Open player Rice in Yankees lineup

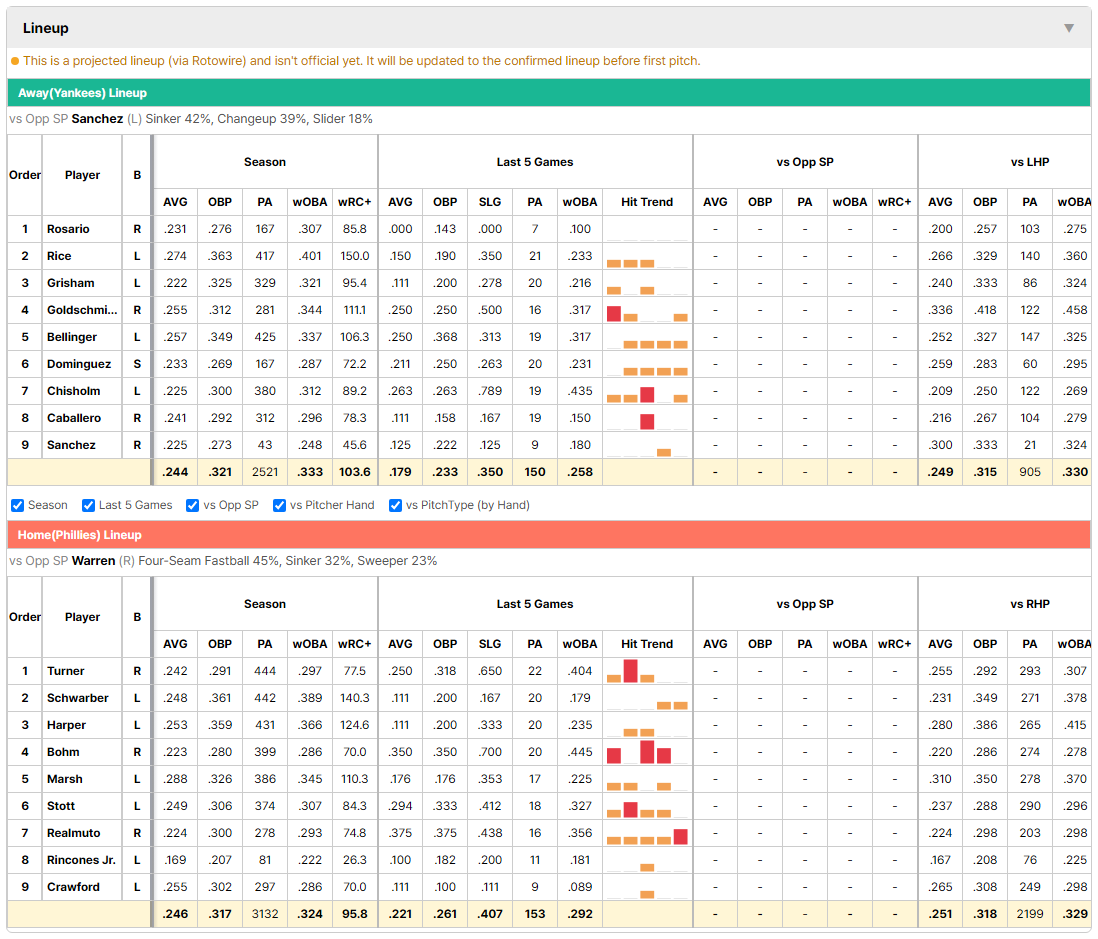click(x=59, y=256)
